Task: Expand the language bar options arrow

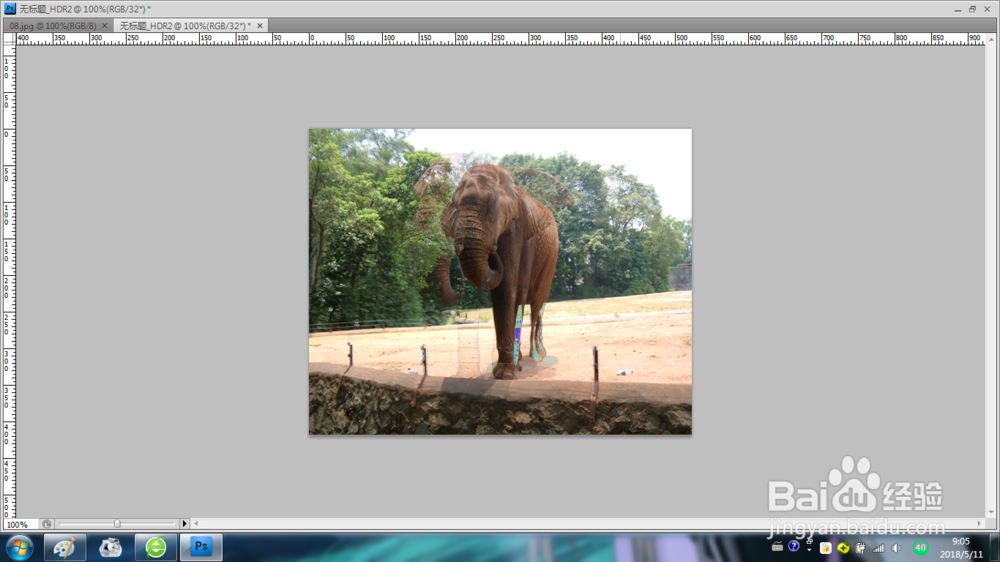Action: click(809, 549)
